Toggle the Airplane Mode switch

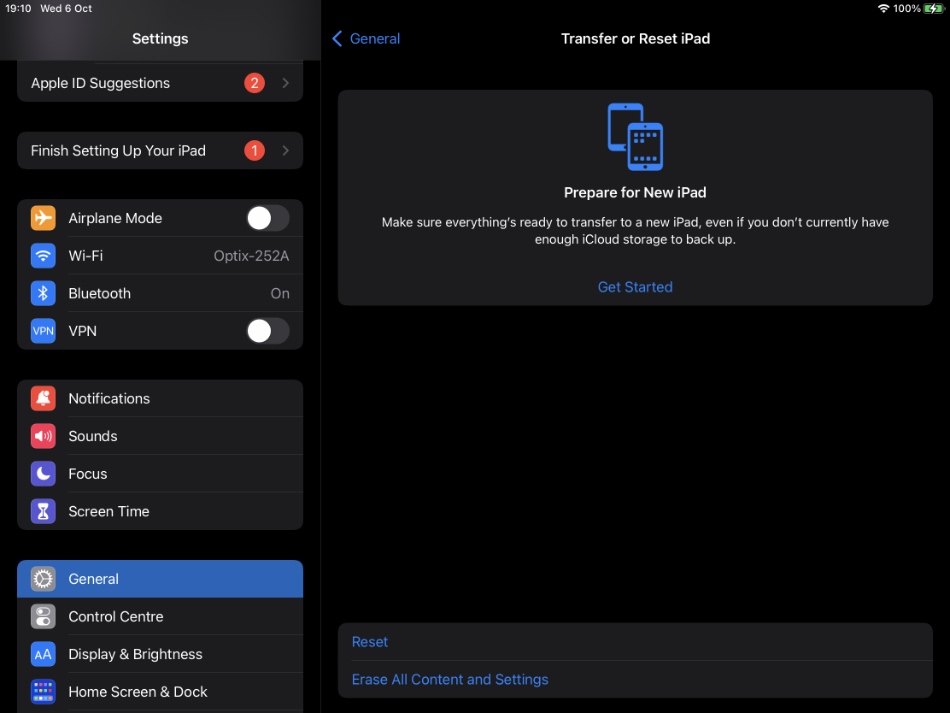(x=268, y=218)
